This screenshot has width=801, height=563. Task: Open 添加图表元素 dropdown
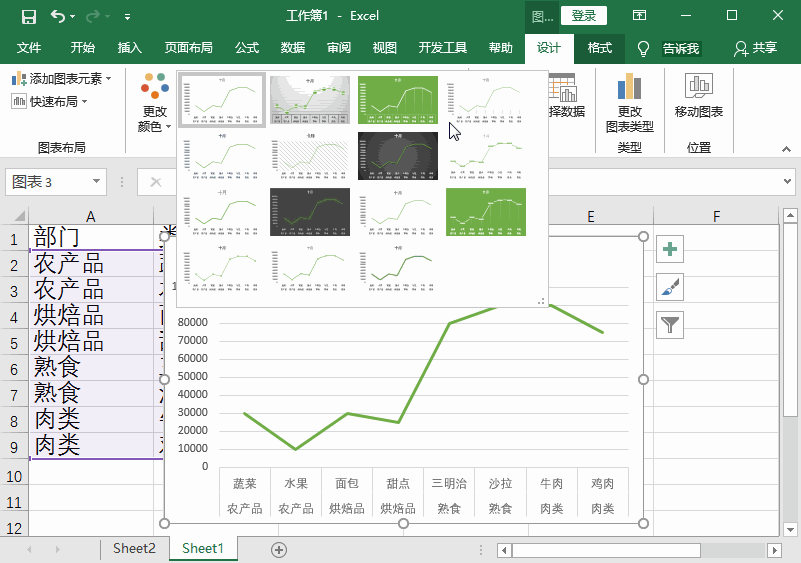62,79
